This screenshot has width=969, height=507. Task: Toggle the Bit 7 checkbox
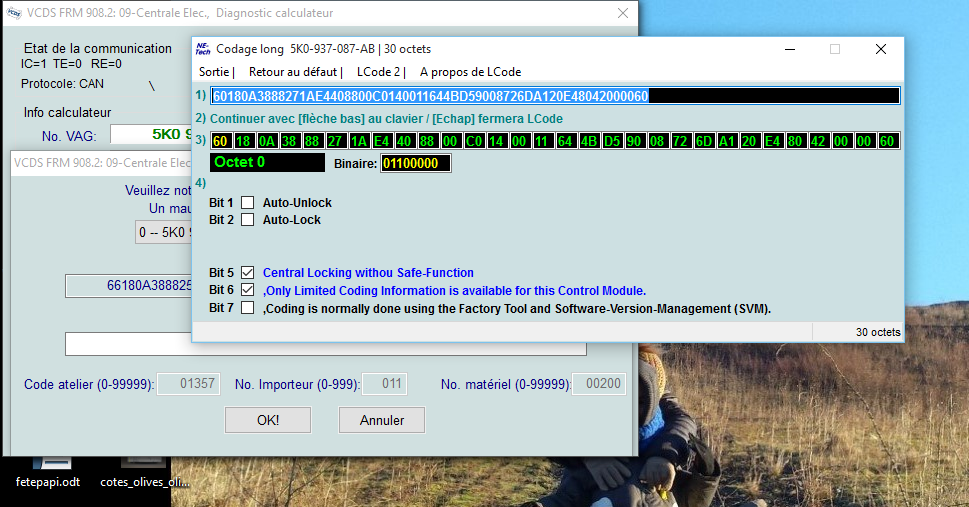(x=248, y=308)
